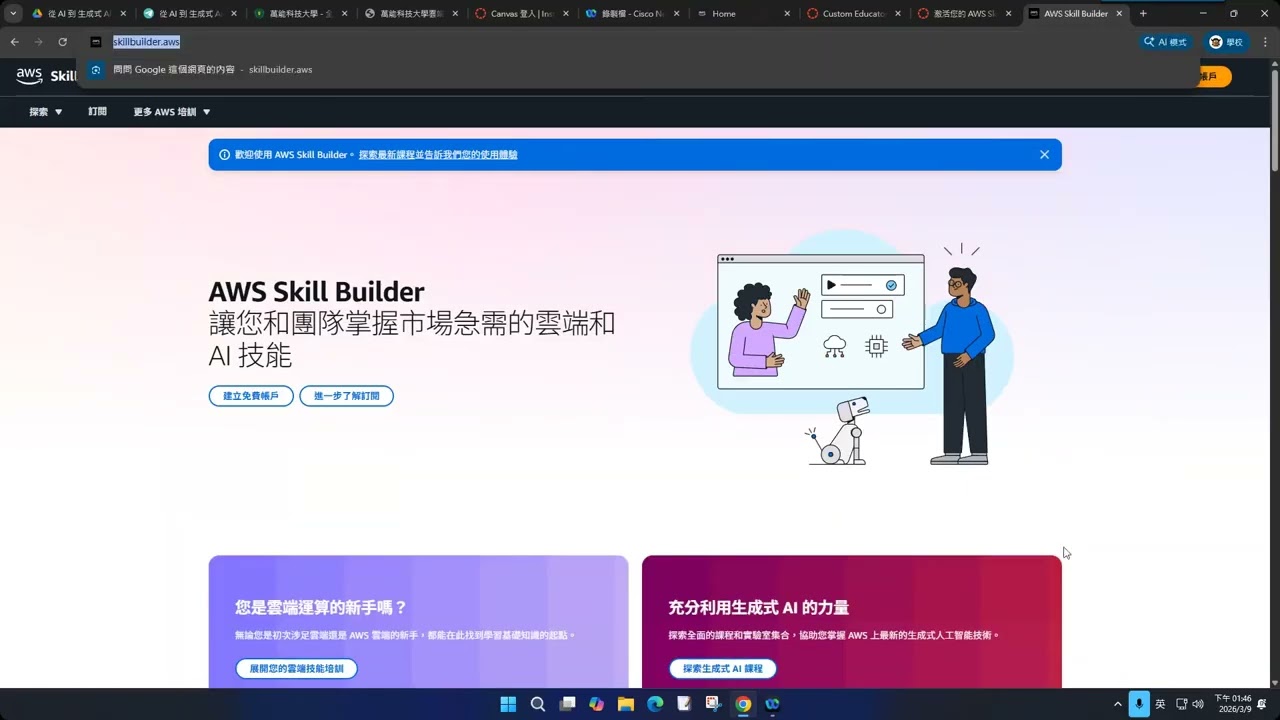Open the notification bell in taskbar
The image size is (1280, 720).
pos(1262,704)
